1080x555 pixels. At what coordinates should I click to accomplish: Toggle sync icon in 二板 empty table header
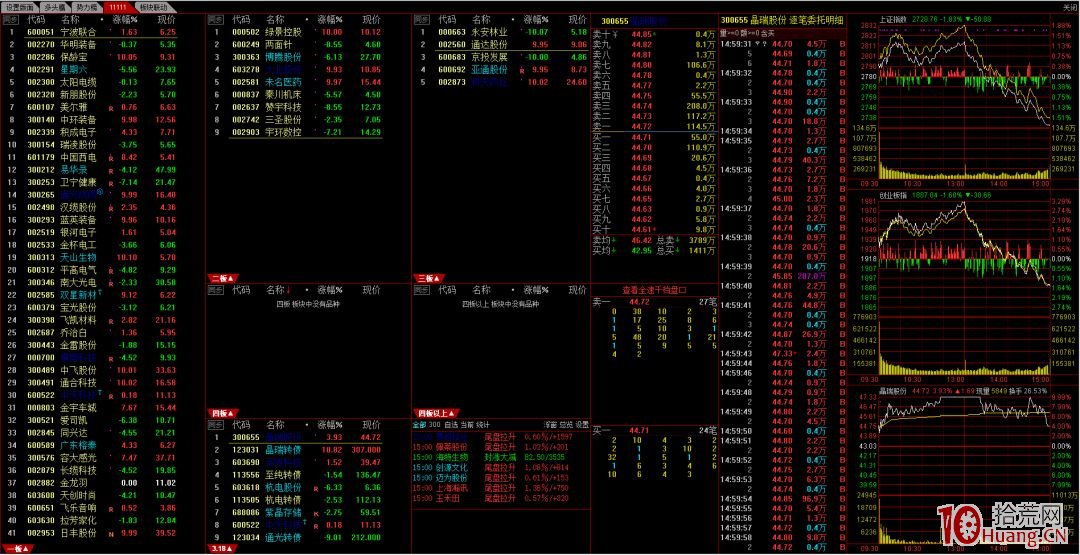pyautogui.click(x=216, y=290)
